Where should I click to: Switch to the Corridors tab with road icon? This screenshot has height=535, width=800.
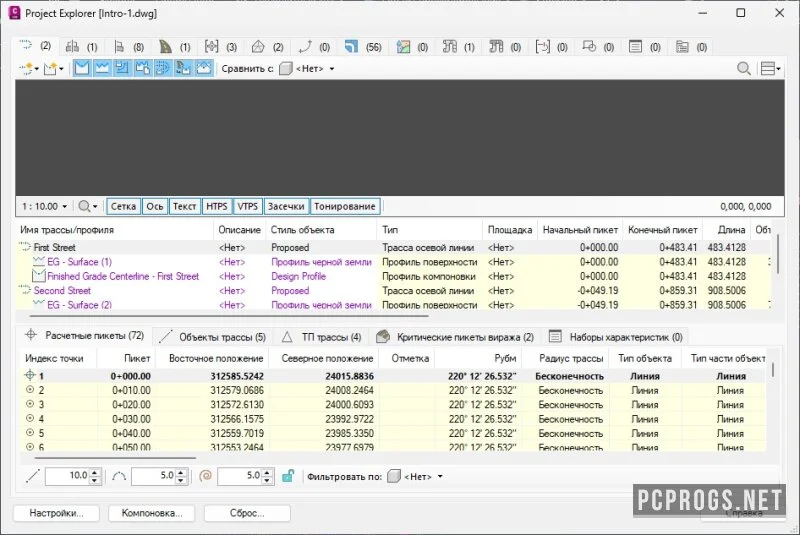pos(174,47)
